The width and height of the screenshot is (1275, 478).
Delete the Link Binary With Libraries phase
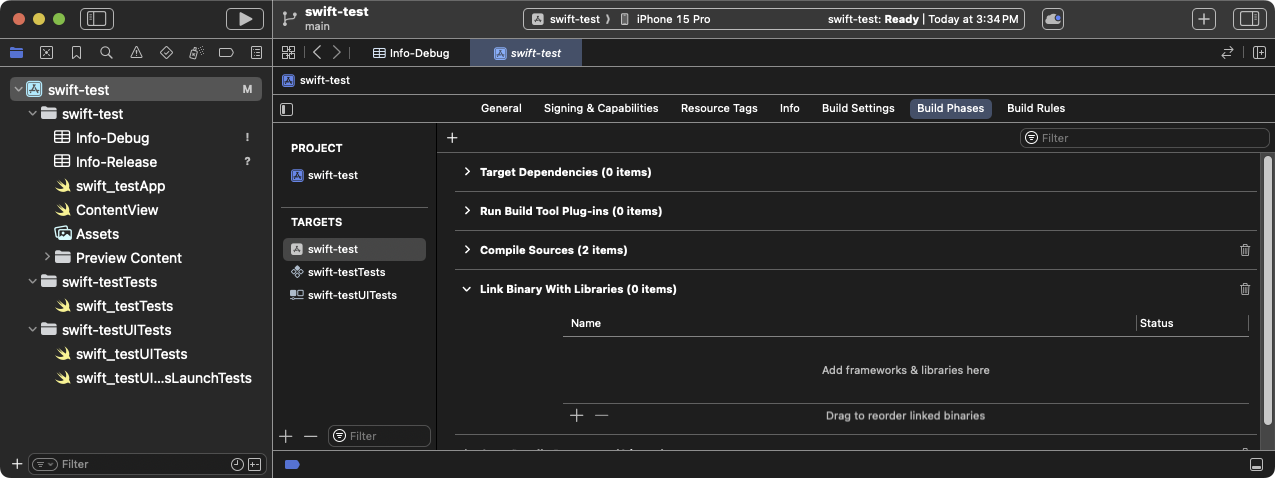point(1245,289)
